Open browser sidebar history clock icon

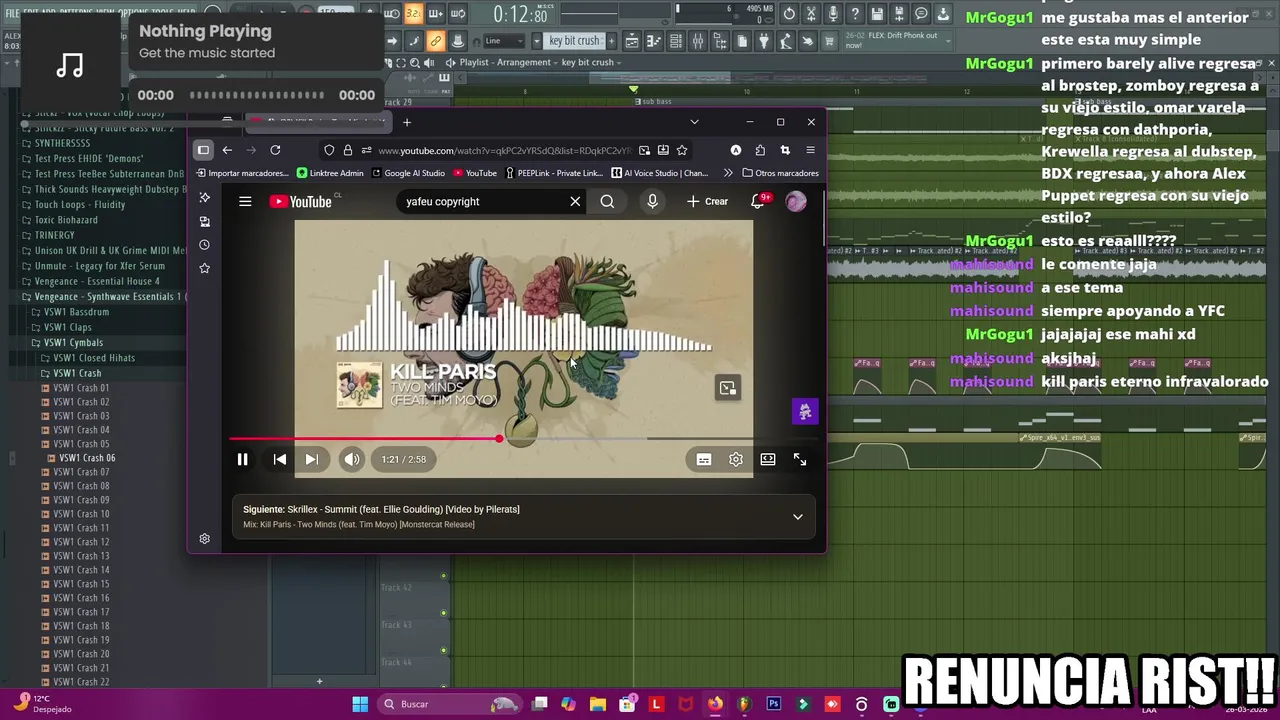pos(204,245)
